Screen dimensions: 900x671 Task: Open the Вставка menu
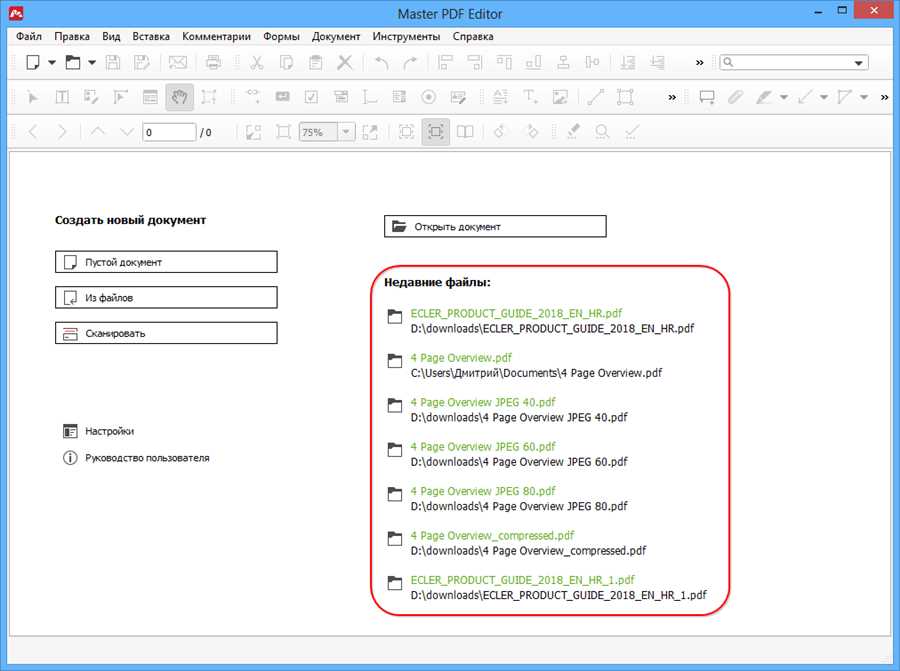click(151, 36)
